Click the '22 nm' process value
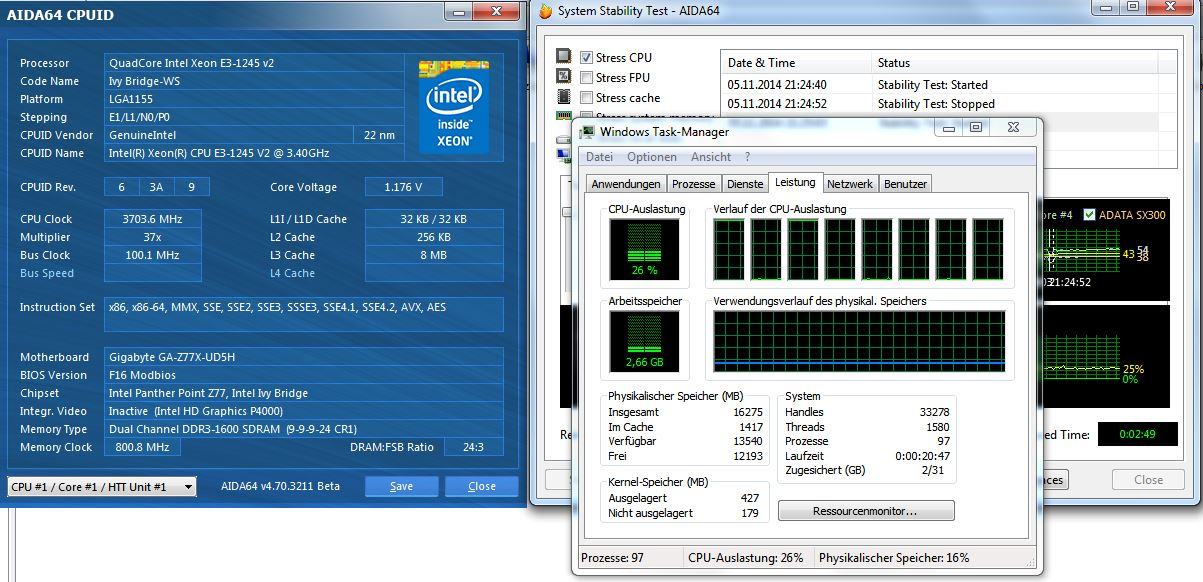 pyautogui.click(x=379, y=135)
